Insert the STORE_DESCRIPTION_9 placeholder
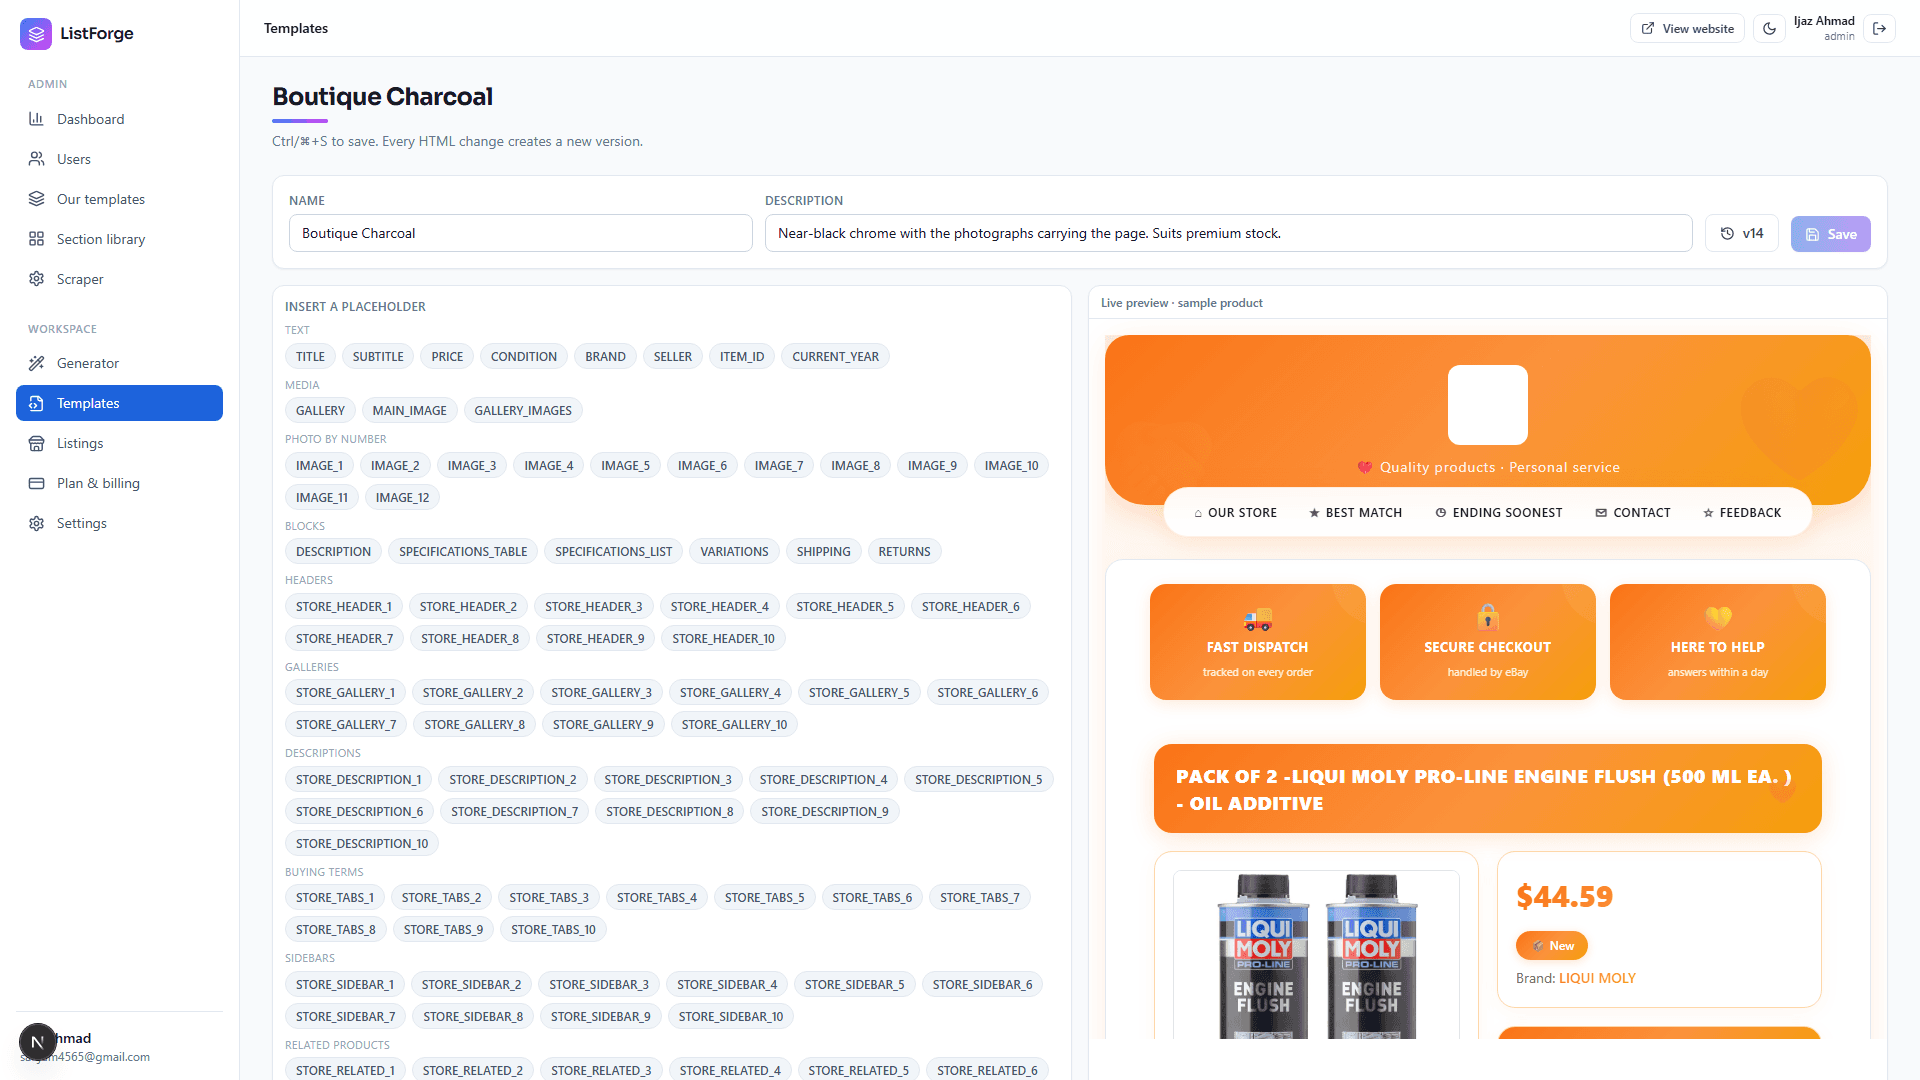1920x1080 pixels. [825, 811]
